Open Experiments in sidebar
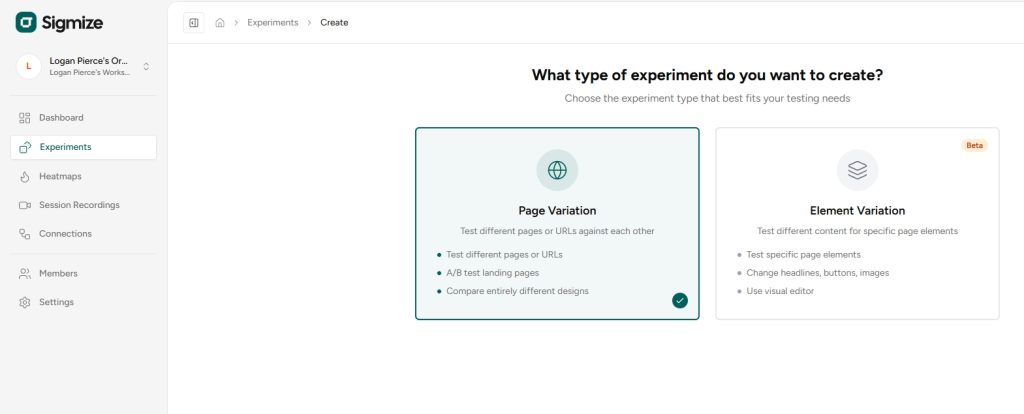Viewport: 1024px width, 414px height. 84,148
